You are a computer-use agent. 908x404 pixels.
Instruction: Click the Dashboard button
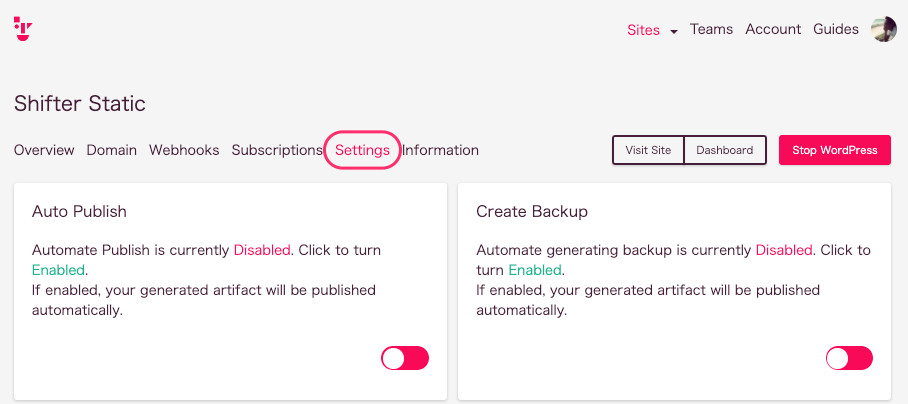coord(725,150)
